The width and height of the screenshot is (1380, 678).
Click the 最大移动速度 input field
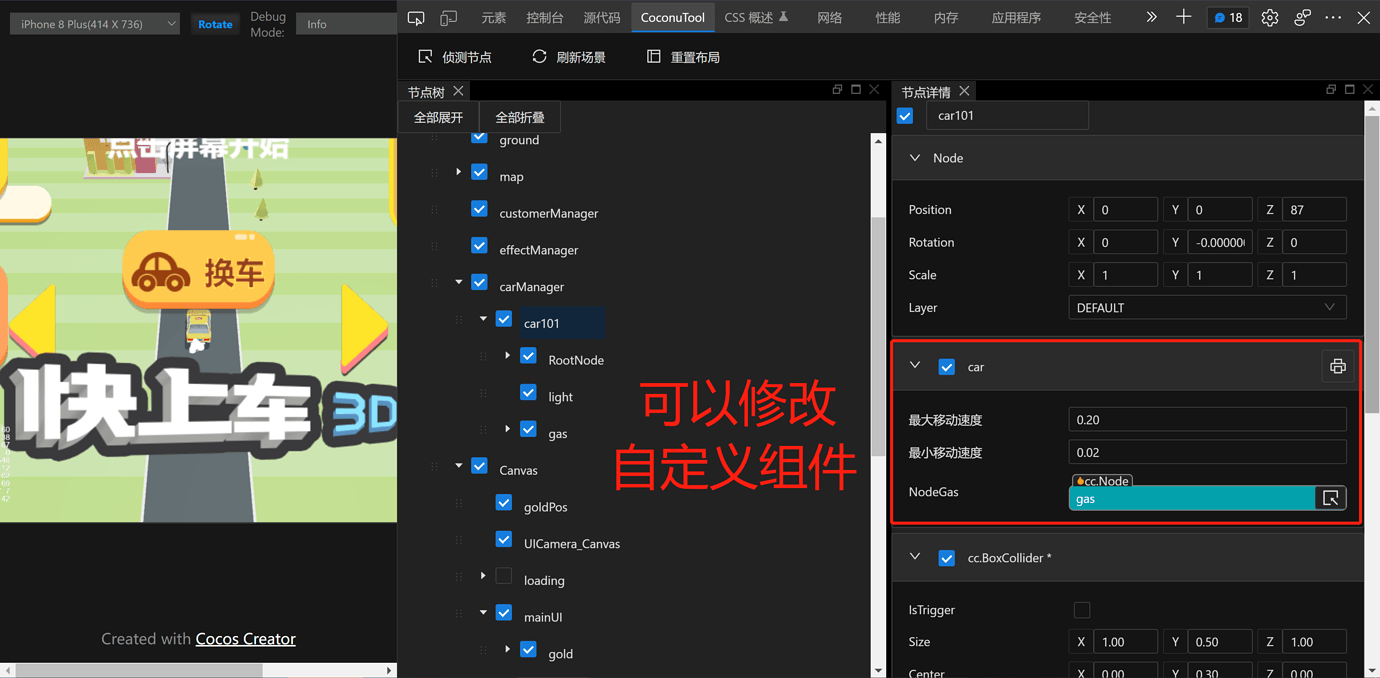tap(1206, 420)
